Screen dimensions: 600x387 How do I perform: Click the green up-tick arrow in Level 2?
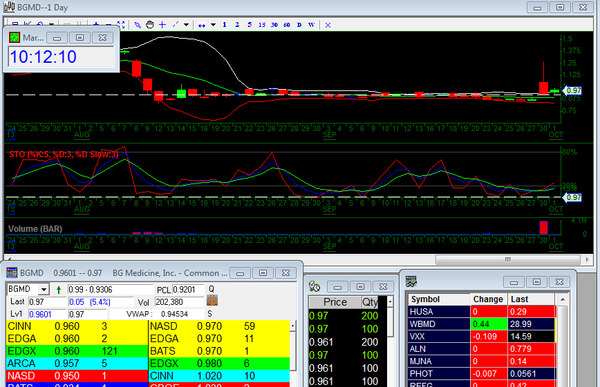click(x=59, y=290)
